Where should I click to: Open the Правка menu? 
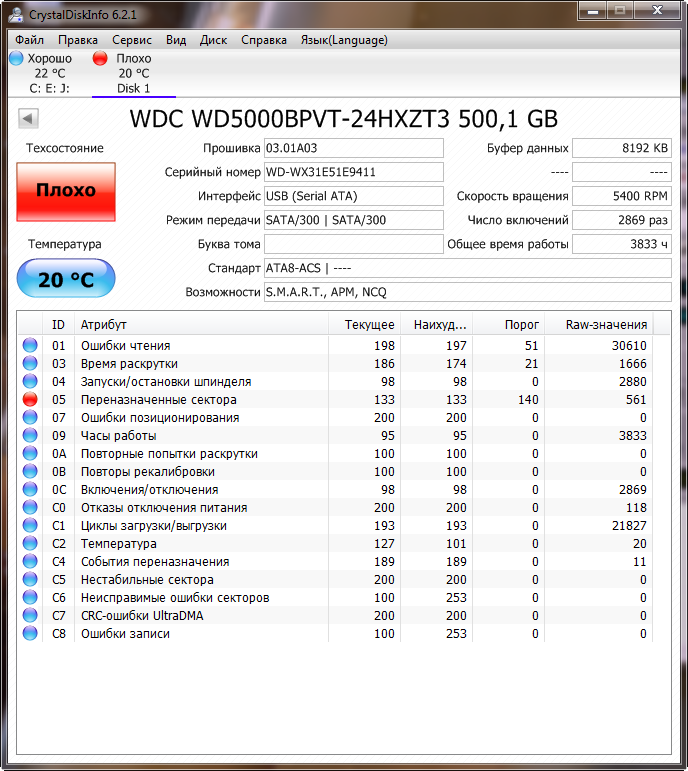78,40
